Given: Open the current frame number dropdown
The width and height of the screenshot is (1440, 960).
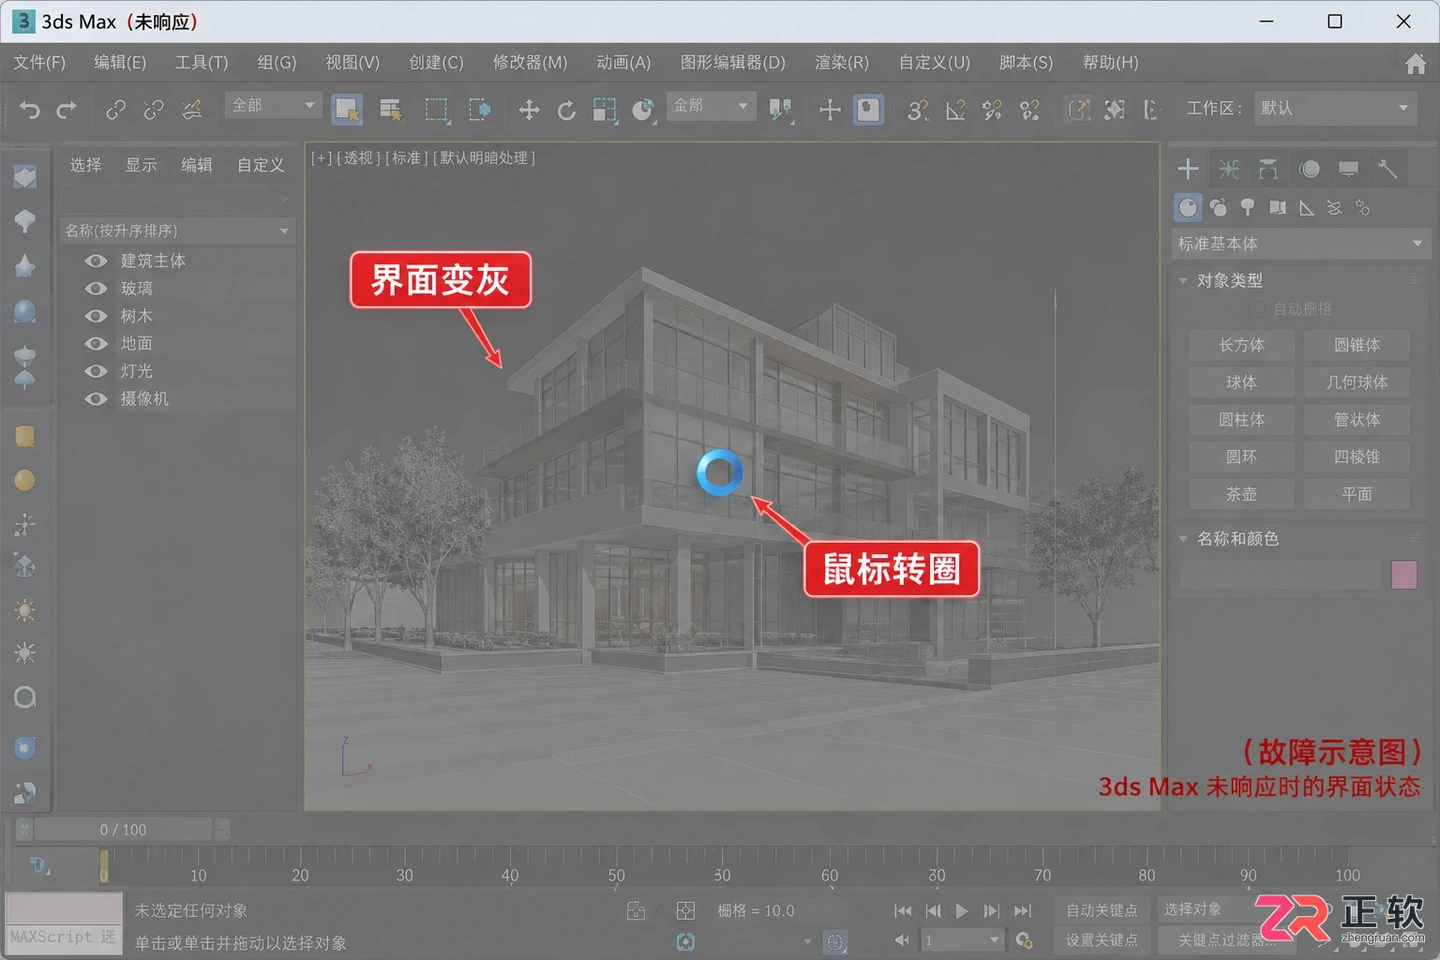Looking at the screenshot, I should coord(961,940).
